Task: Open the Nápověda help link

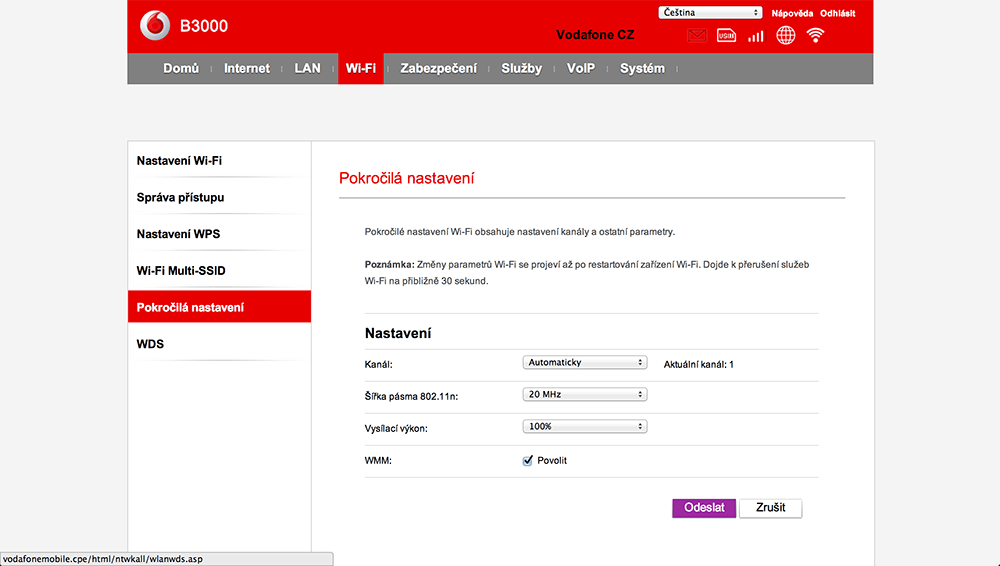Action: 792,13
